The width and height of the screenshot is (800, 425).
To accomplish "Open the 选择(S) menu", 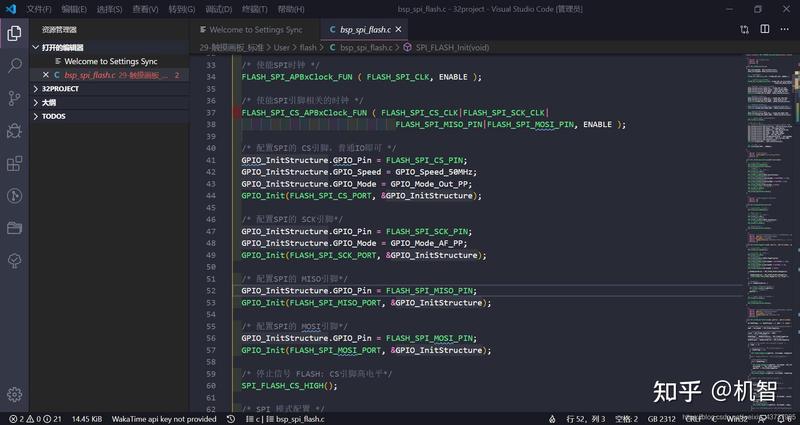I will click(110, 9).
